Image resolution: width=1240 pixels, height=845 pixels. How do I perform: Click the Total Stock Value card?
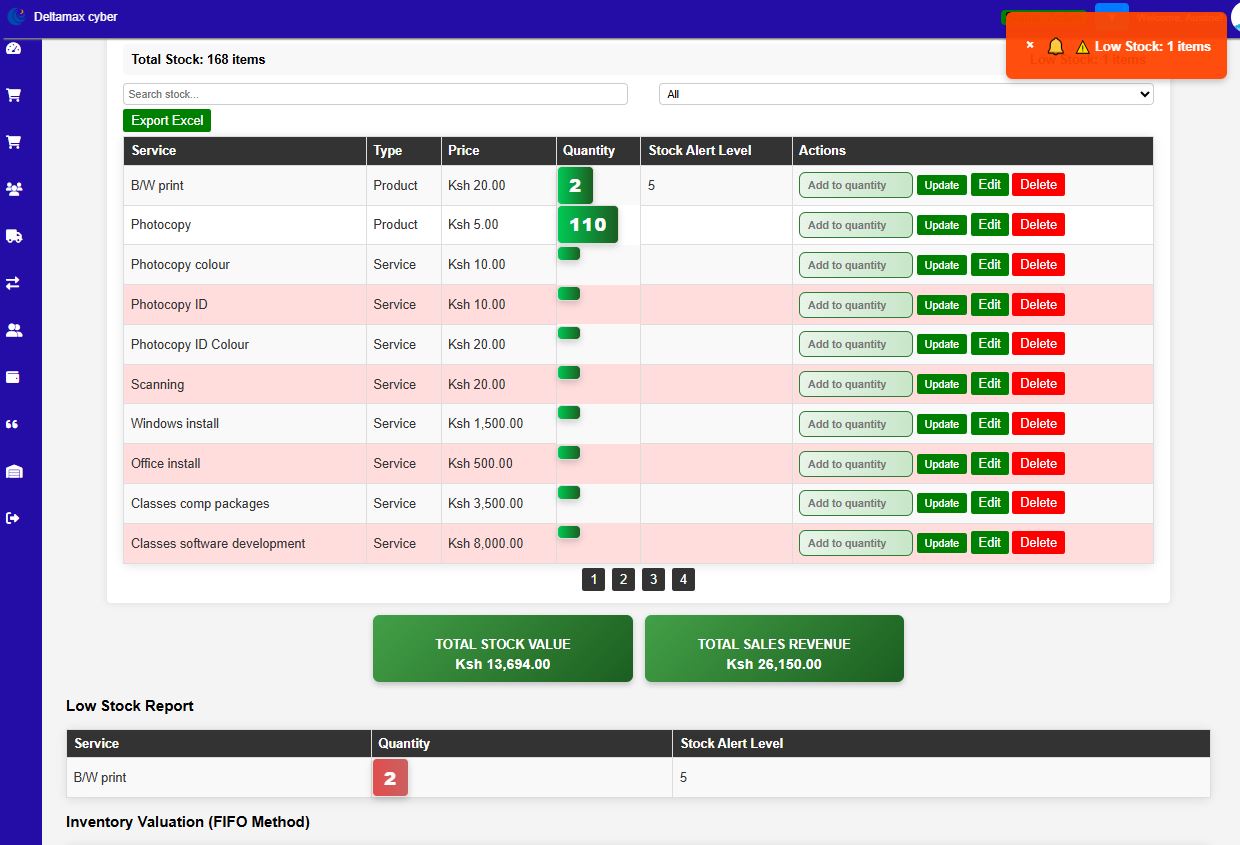pyautogui.click(x=502, y=649)
